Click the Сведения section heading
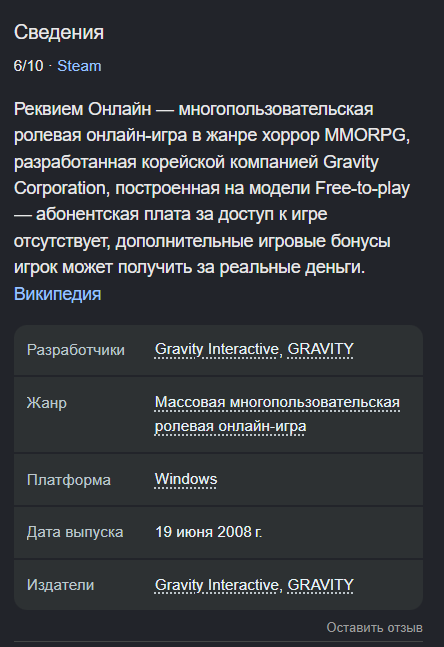The width and height of the screenshot is (444, 647). (x=59, y=32)
